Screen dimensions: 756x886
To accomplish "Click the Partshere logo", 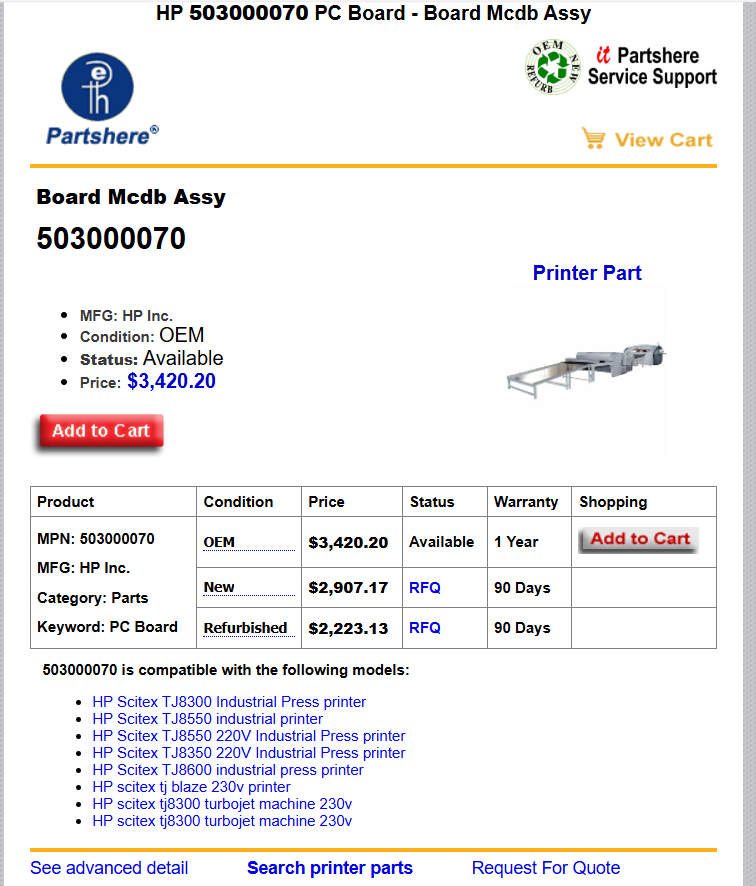I will click(x=99, y=98).
